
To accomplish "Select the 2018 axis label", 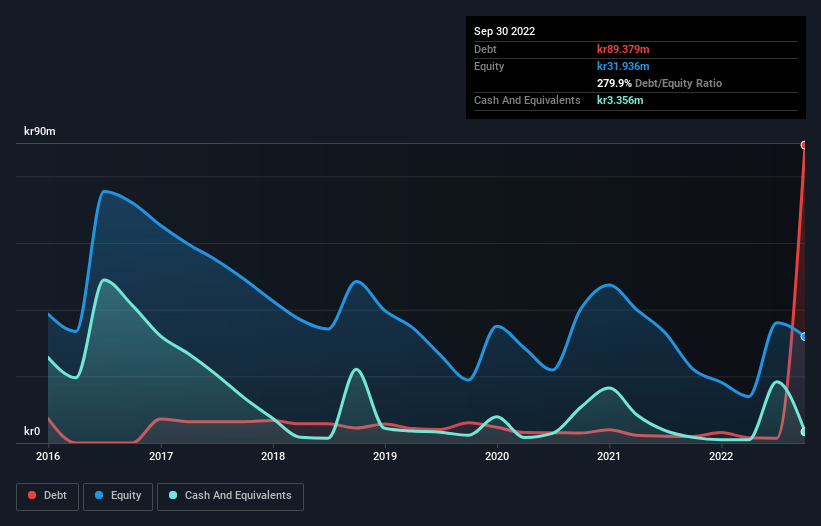I will (x=273, y=456).
